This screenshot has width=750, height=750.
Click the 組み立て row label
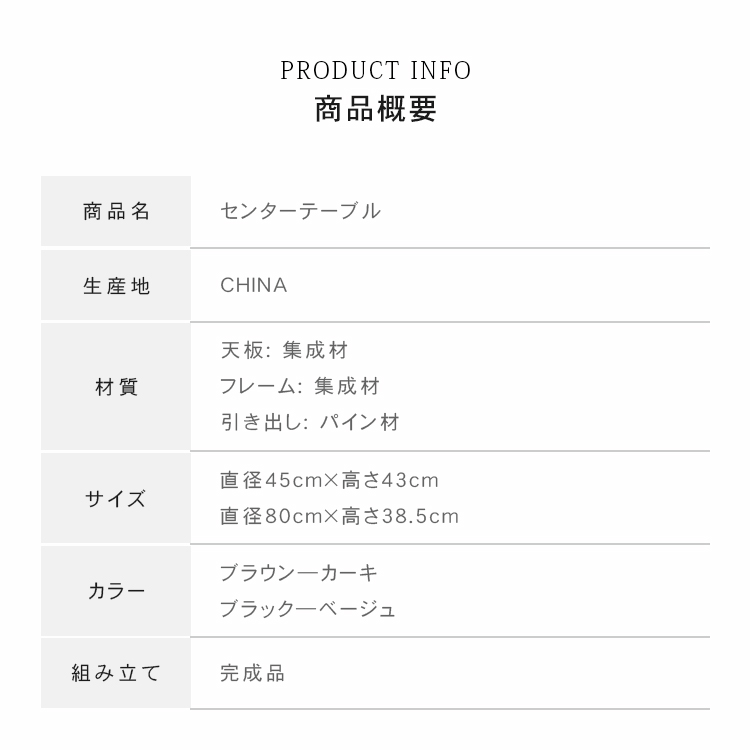[x=116, y=673]
